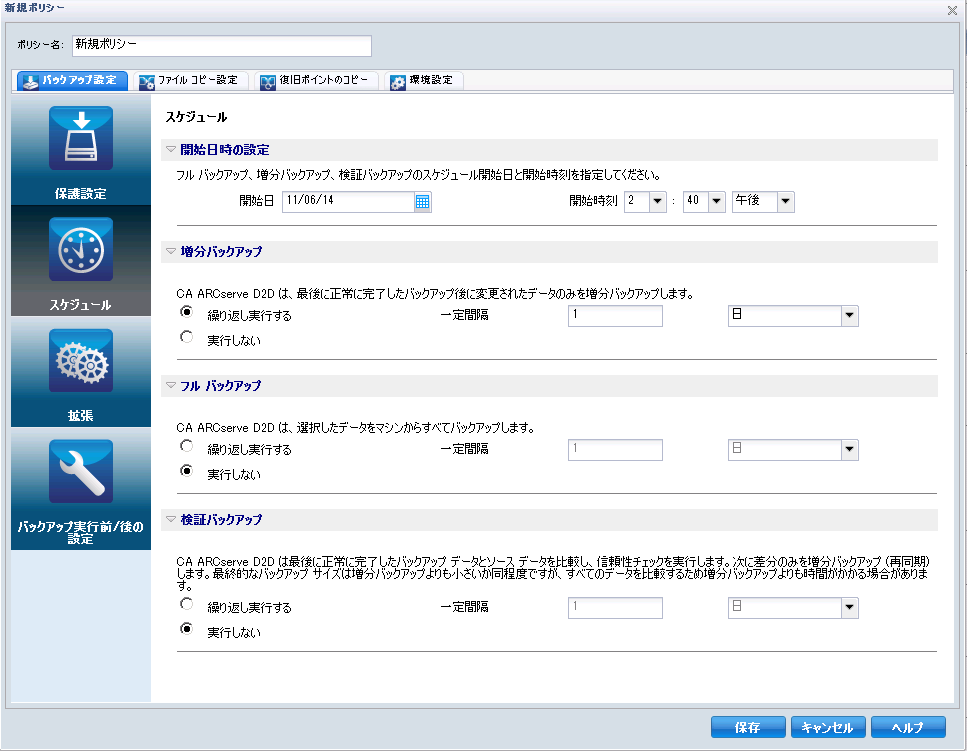The image size is (967, 751).
Task: Select 繰り返し実行する for 検証バックアップ
Action: click(x=186, y=604)
